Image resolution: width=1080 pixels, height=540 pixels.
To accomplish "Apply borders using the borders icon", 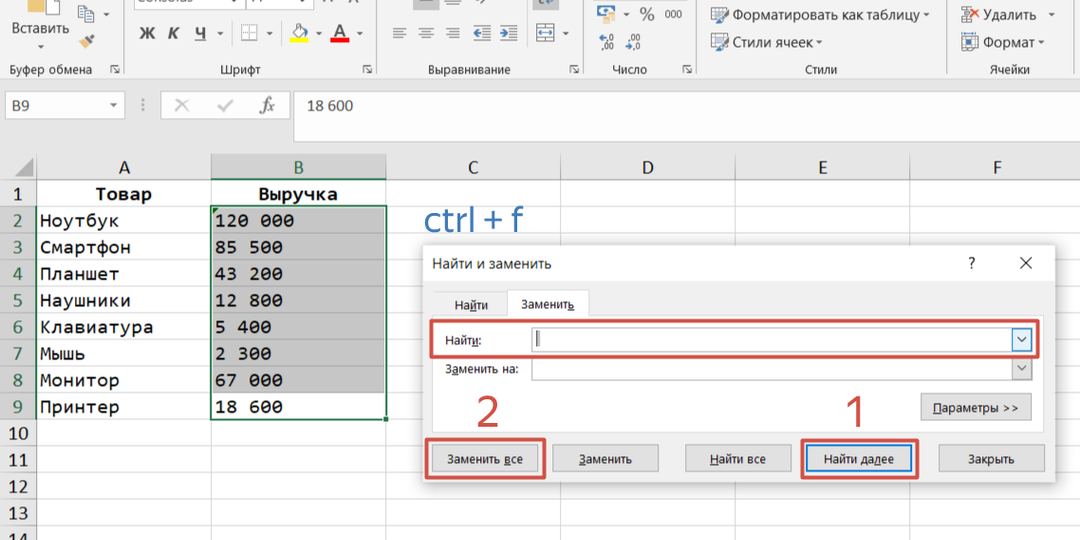I will (x=249, y=33).
